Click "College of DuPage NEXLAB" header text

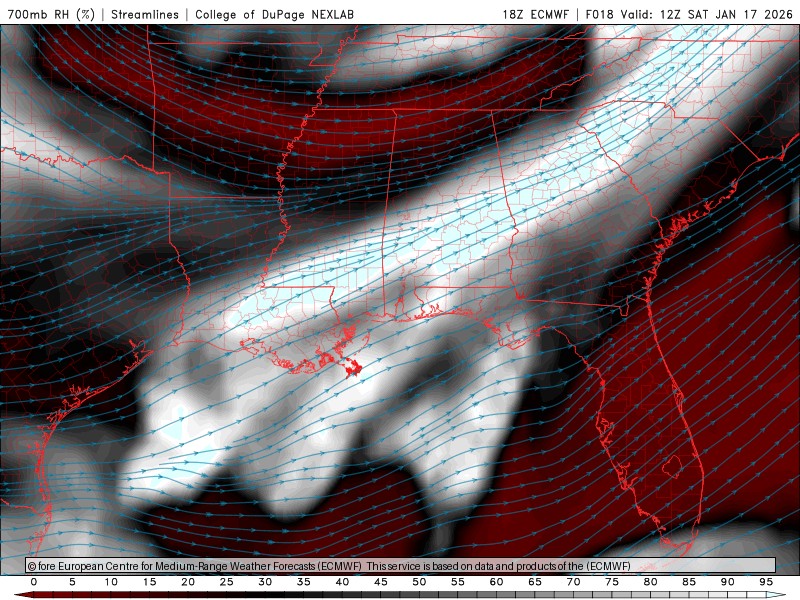274,15
